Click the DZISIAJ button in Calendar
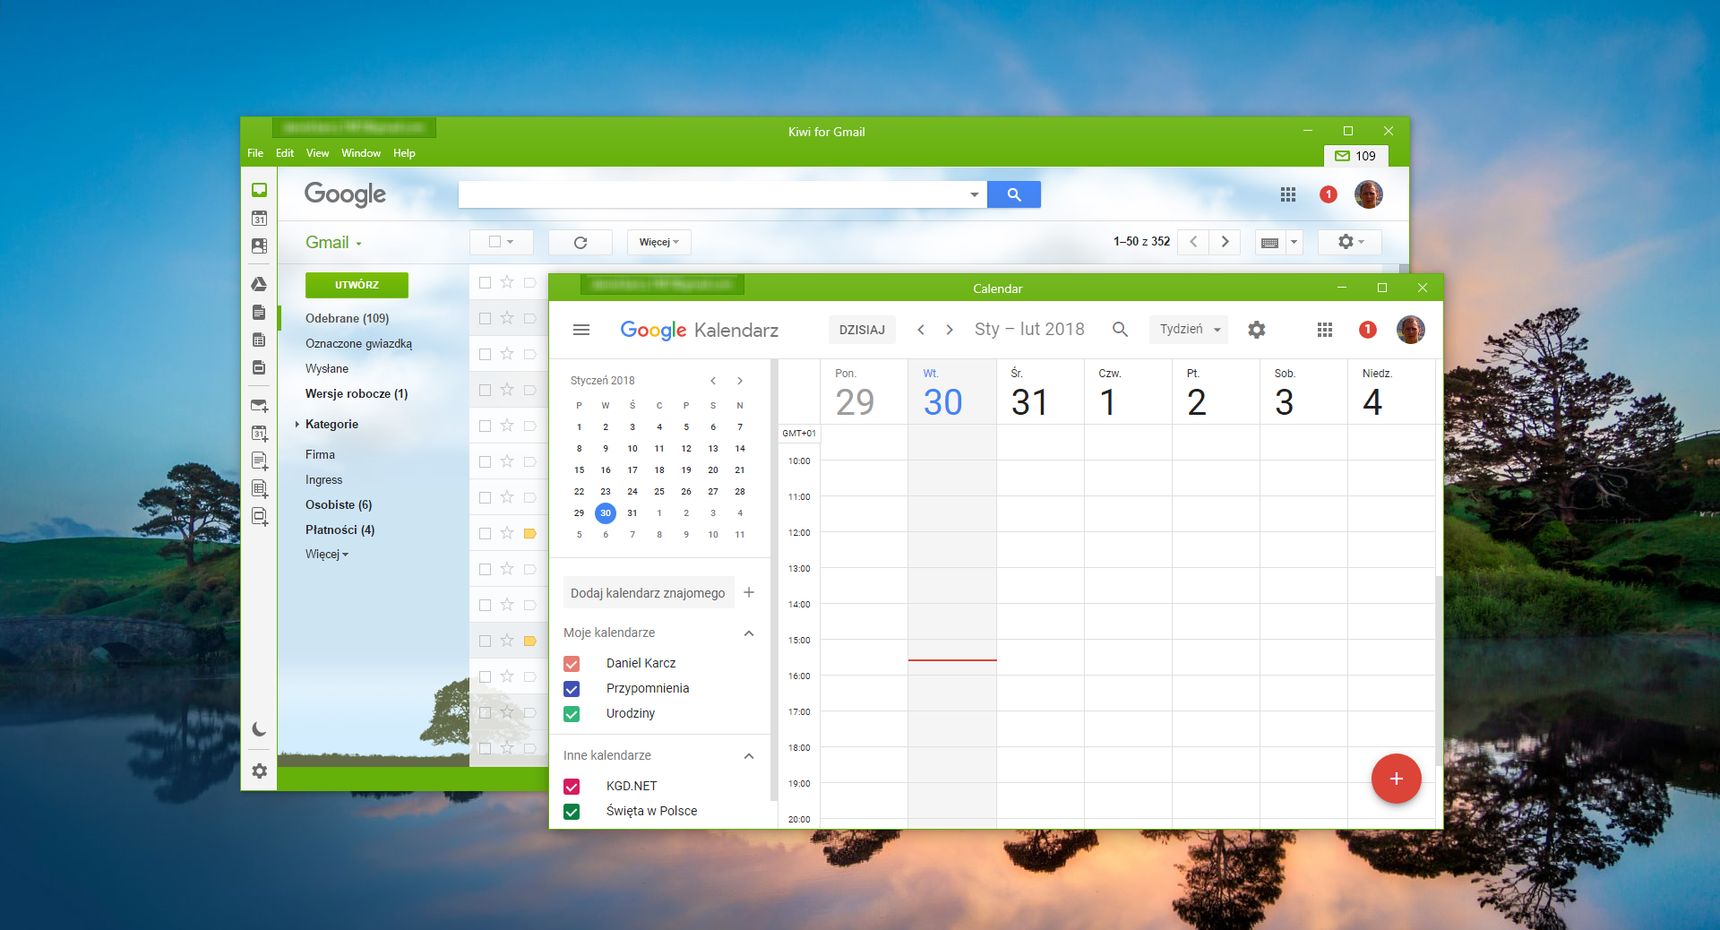 point(862,330)
